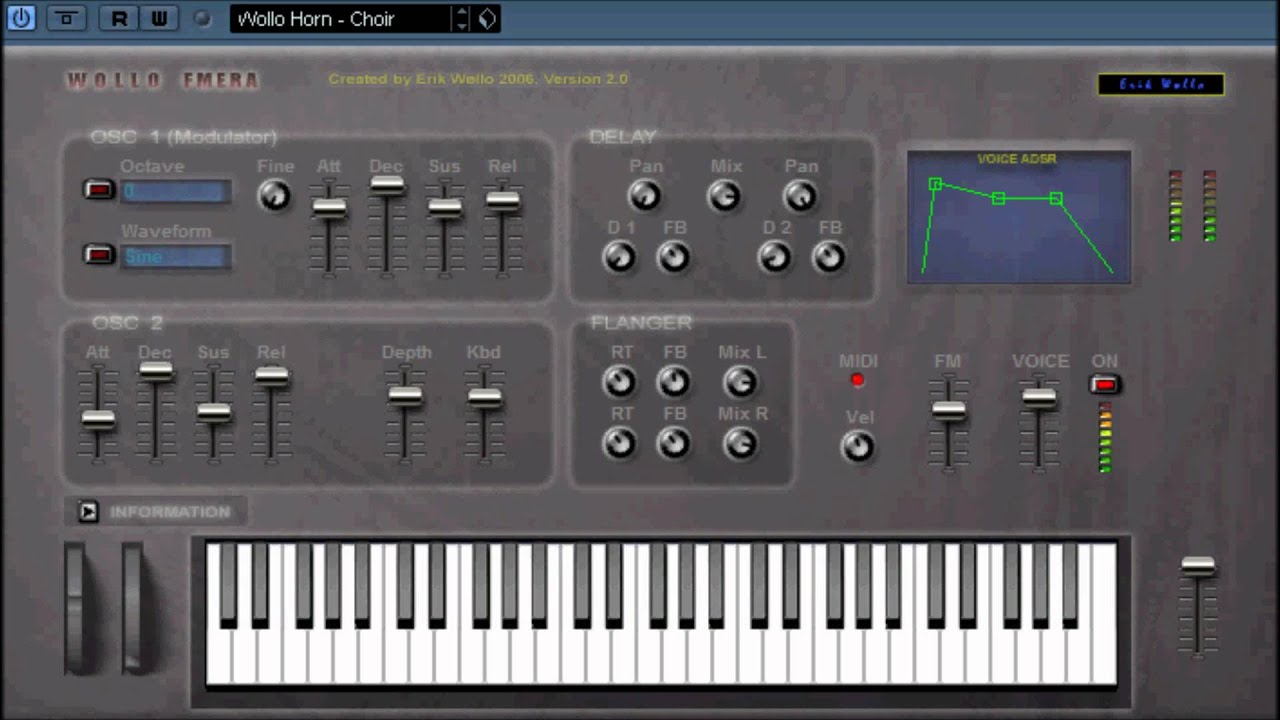Adjust the OSC 1 Rel slider
The height and width of the screenshot is (720, 1280).
[x=503, y=199]
